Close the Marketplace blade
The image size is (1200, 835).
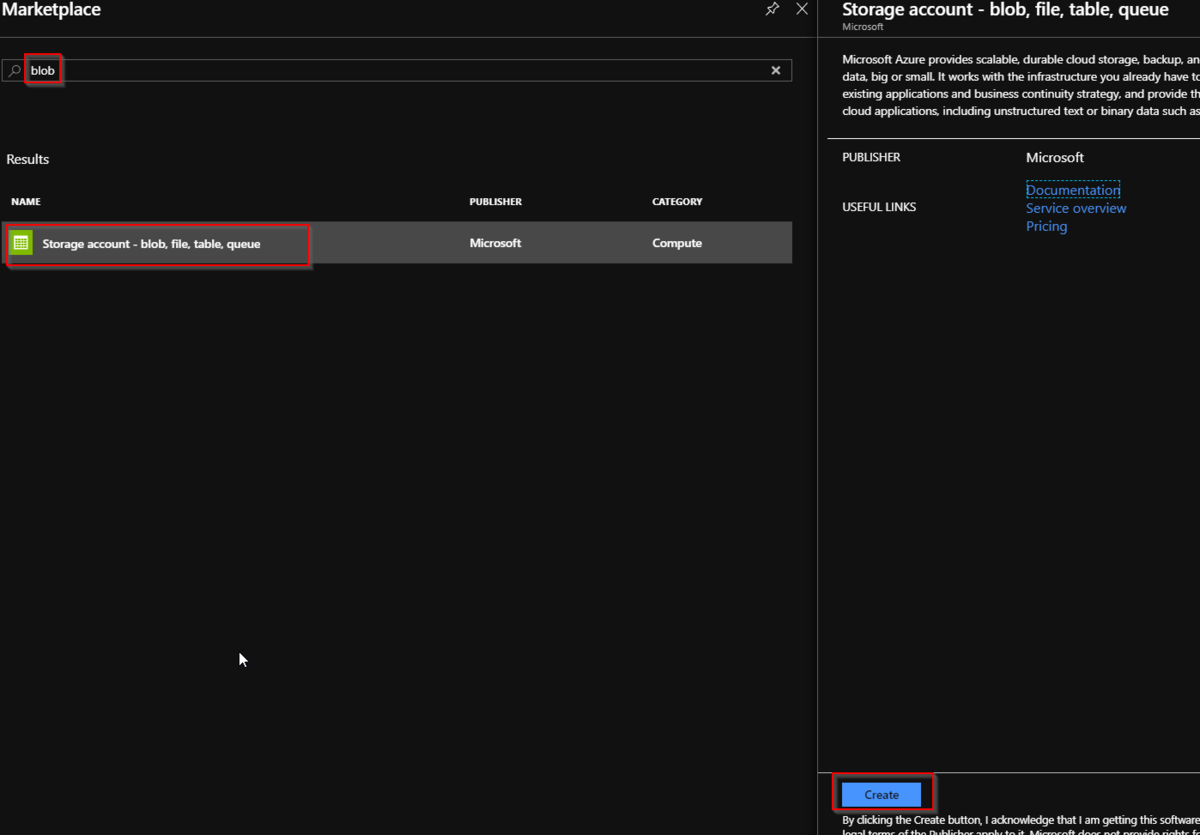click(x=801, y=9)
